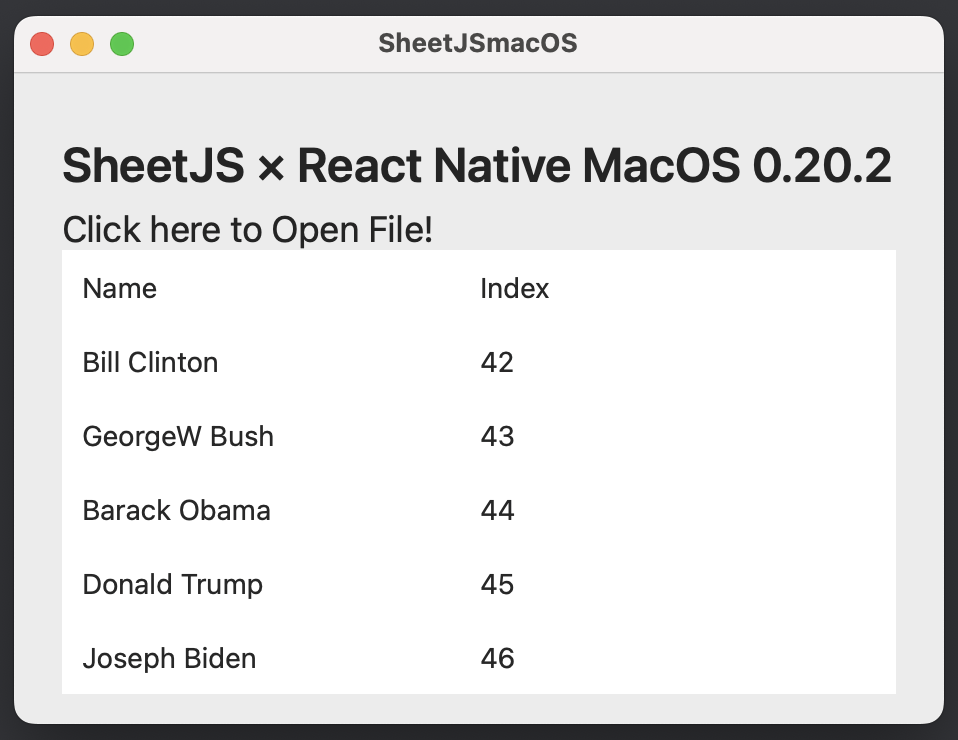Click the 'Click here to Open File!' link
The image size is (958, 740).
click(x=247, y=230)
